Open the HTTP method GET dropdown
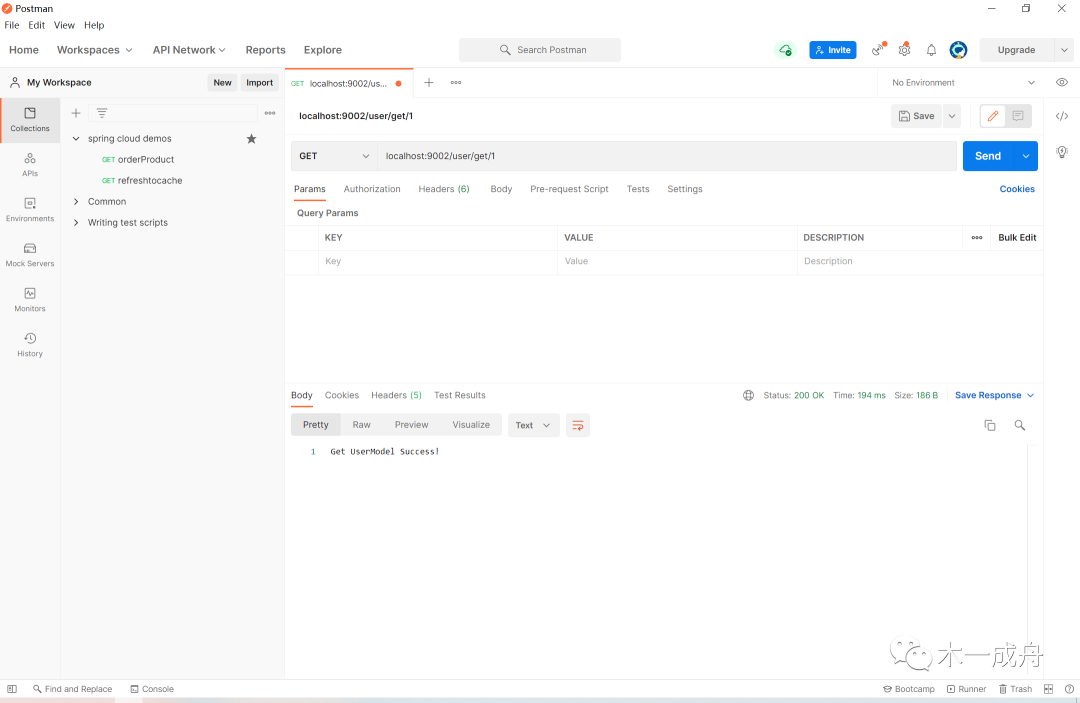The image size is (1080, 703). (334, 156)
